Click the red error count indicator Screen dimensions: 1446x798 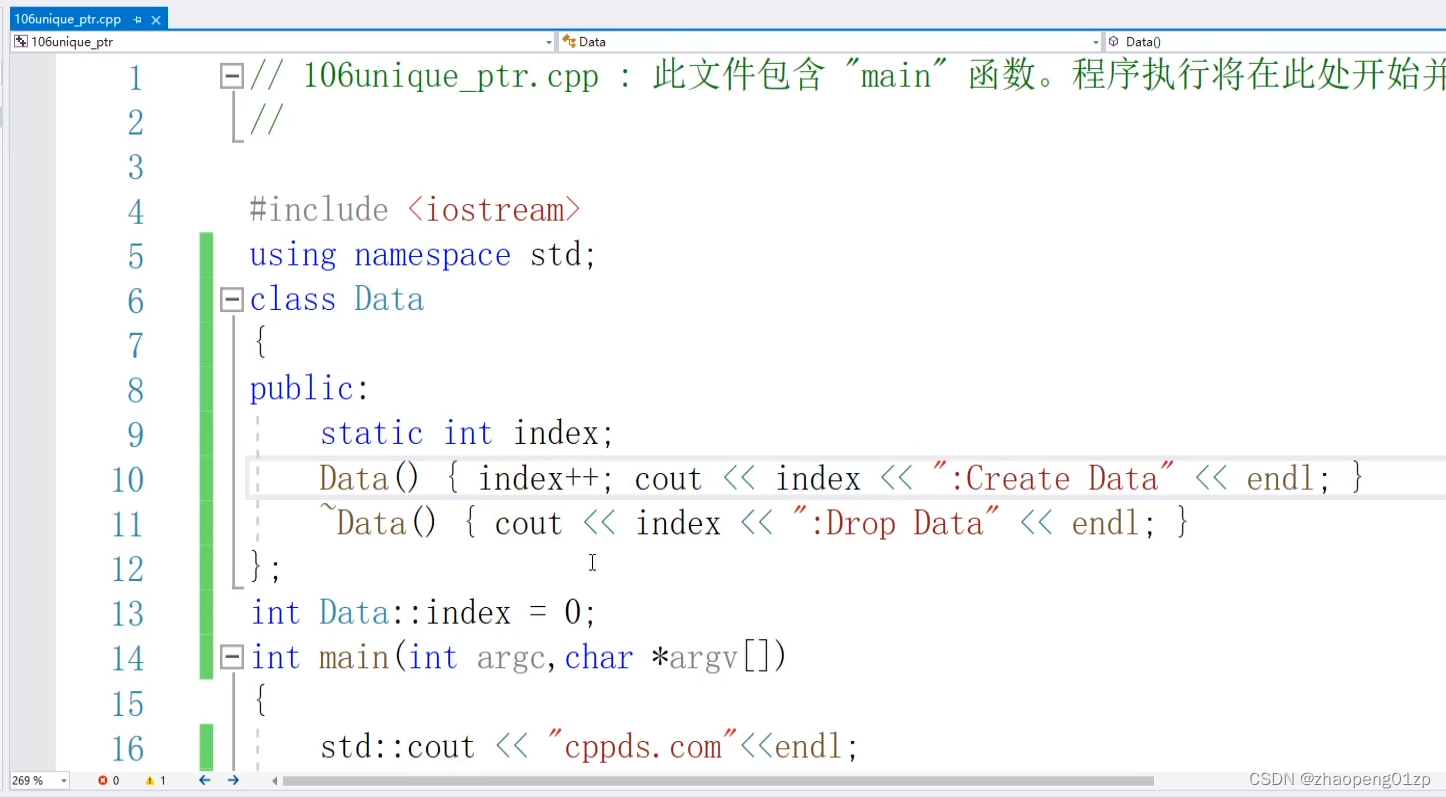pyautogui.click(x=109, y=780)
